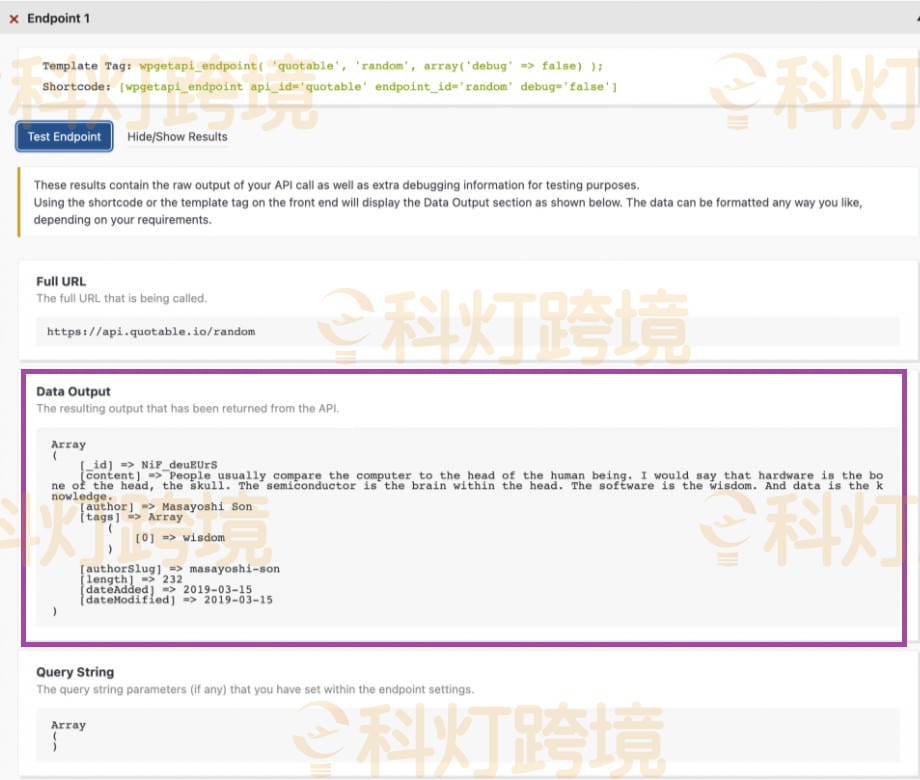The height and width of the screenshot is (780, 920).
Task: Toggle Hide/Show Results
Action: [x=177, y=137]
